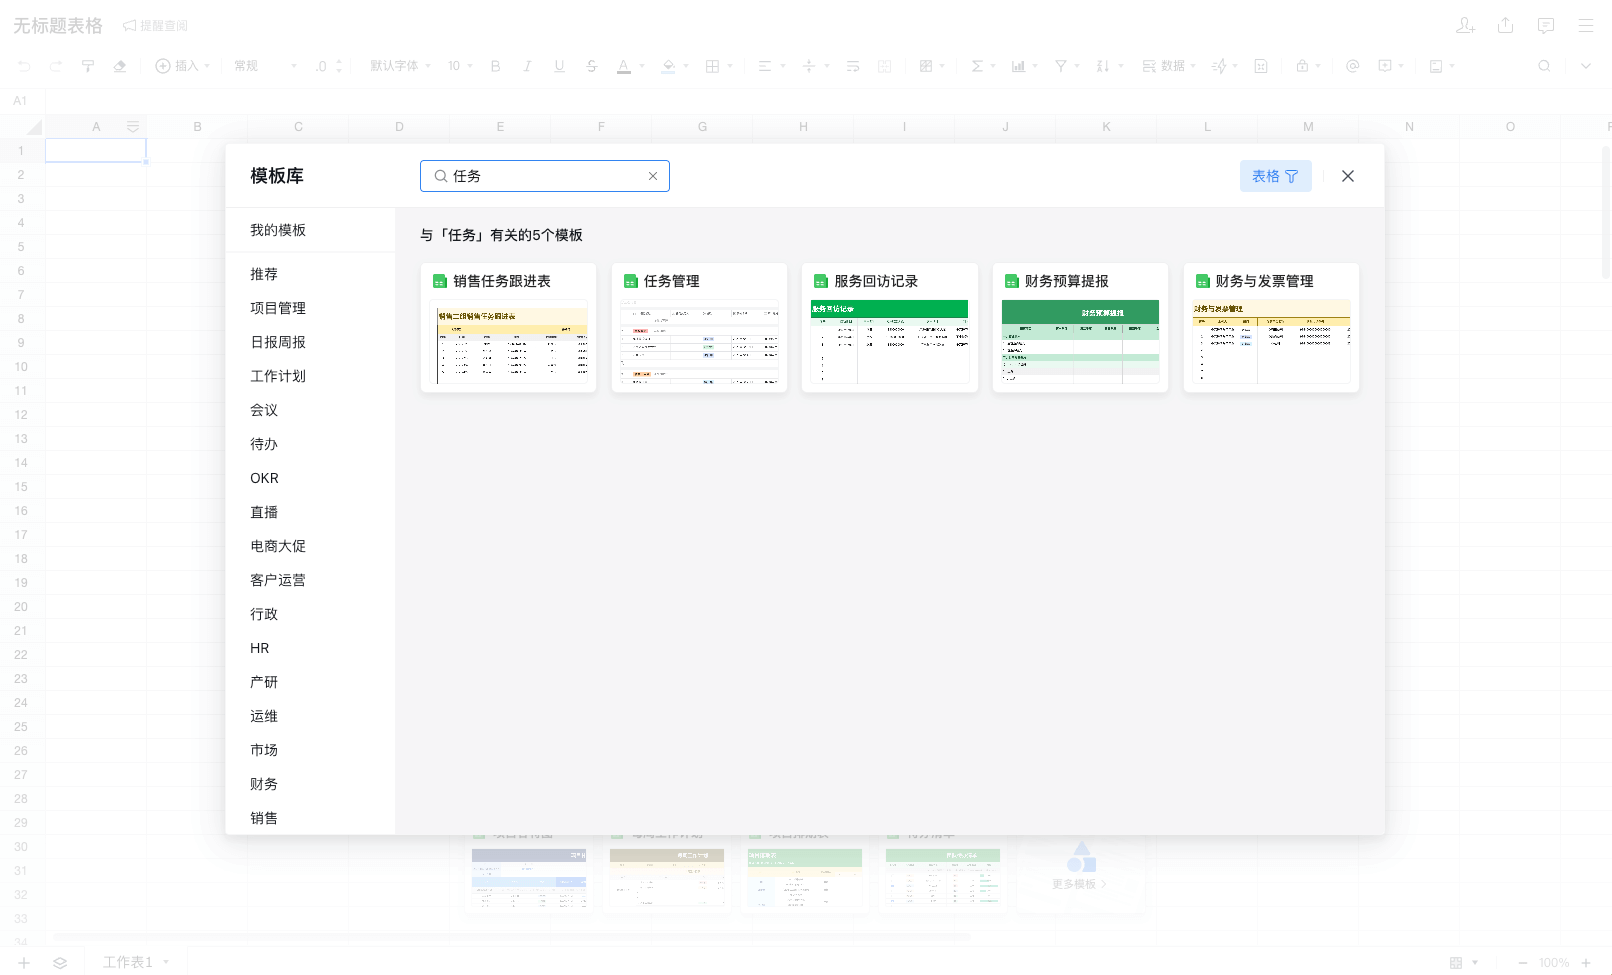Screen dimensions: 1612x975
Task: Open the 插入 dropdown menu
Action: pyautogui.click(x=183, y=66)
